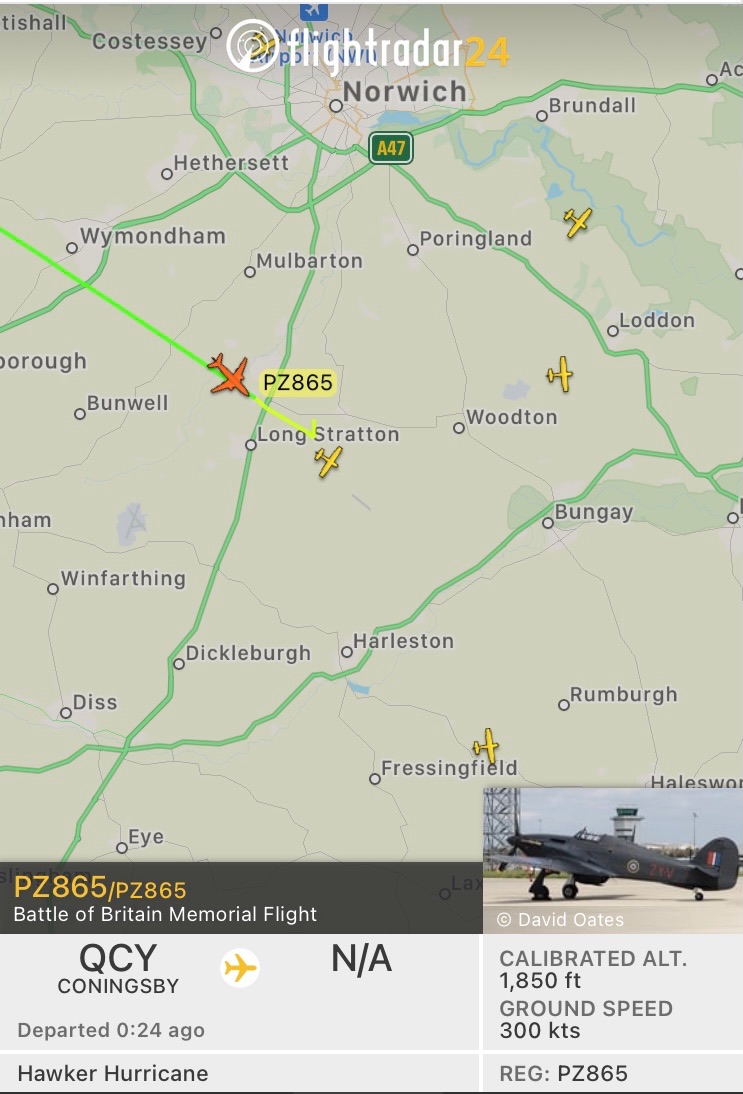Screen dimensions: 743x1094
Task: Select the red PZ865 aircraft icon
Action: 230,376
